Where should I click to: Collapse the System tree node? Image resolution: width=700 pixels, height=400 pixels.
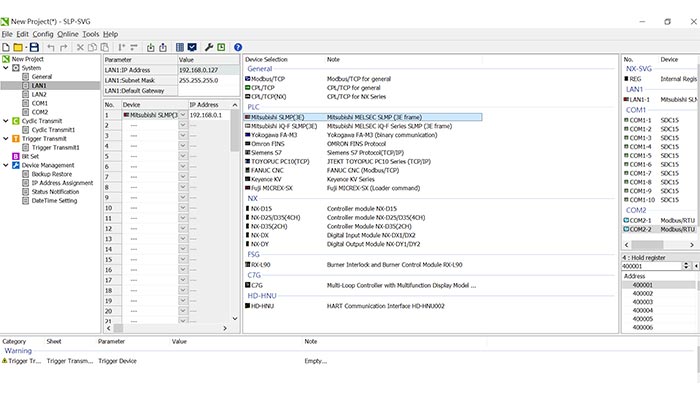(x=5, y=67)
